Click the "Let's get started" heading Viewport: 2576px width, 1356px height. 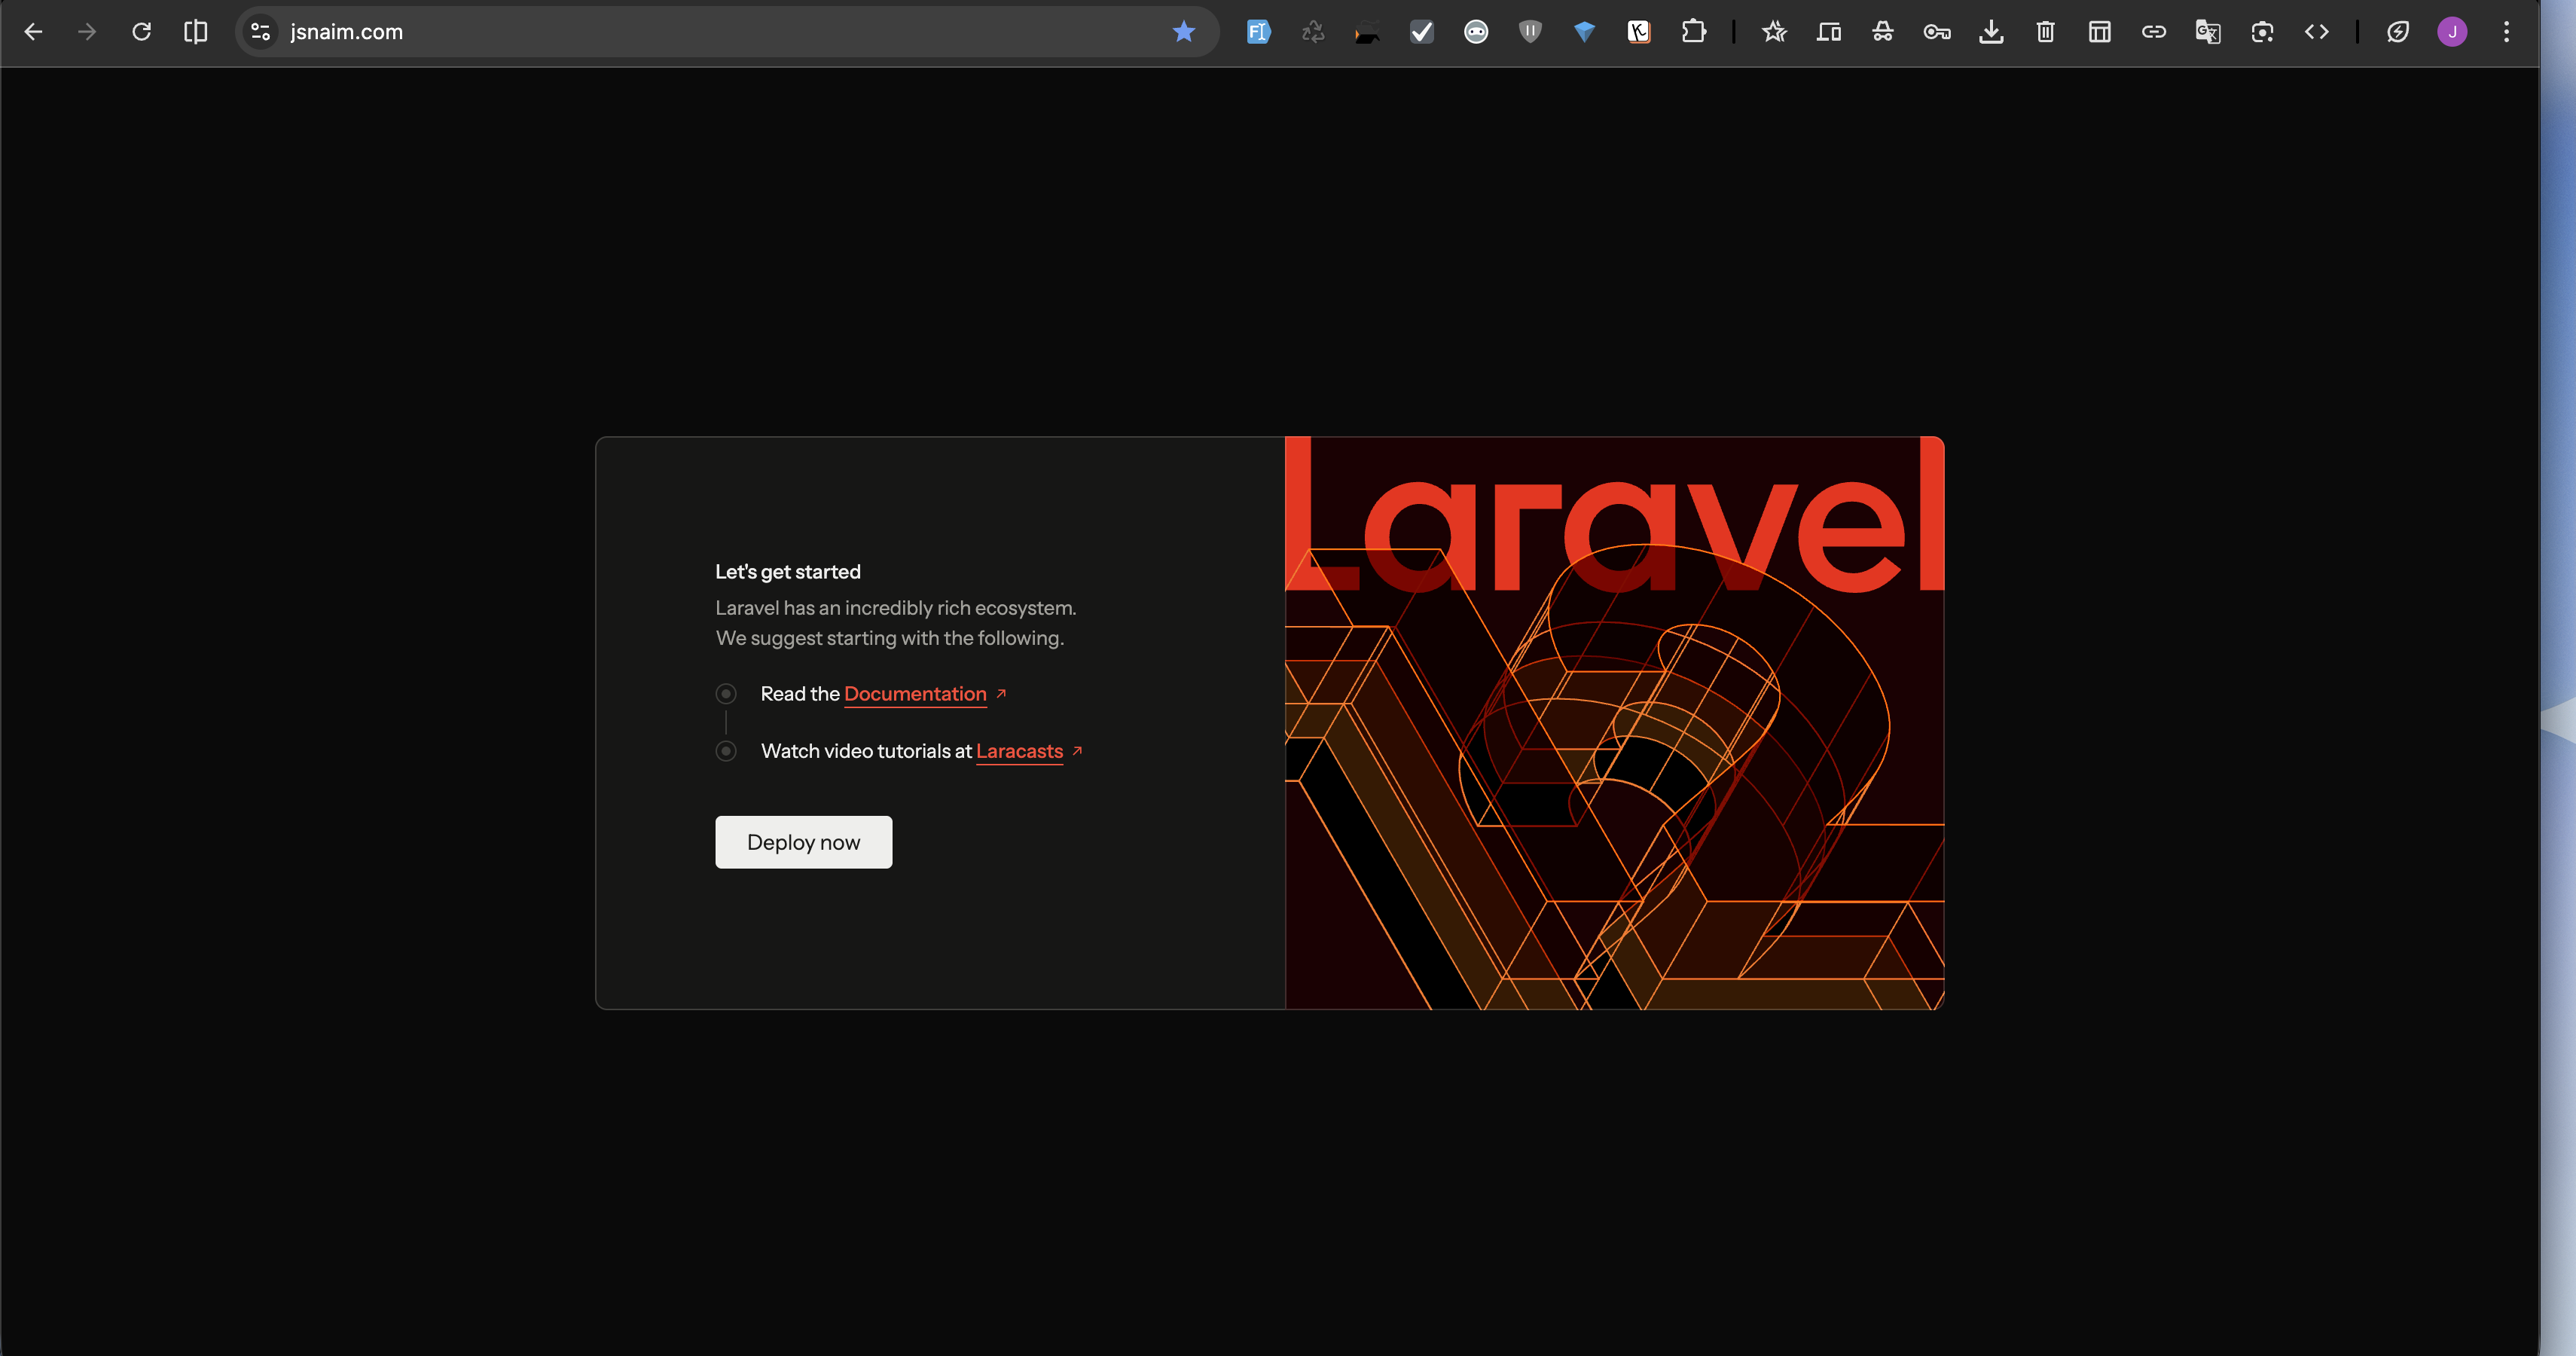[788, 572]
